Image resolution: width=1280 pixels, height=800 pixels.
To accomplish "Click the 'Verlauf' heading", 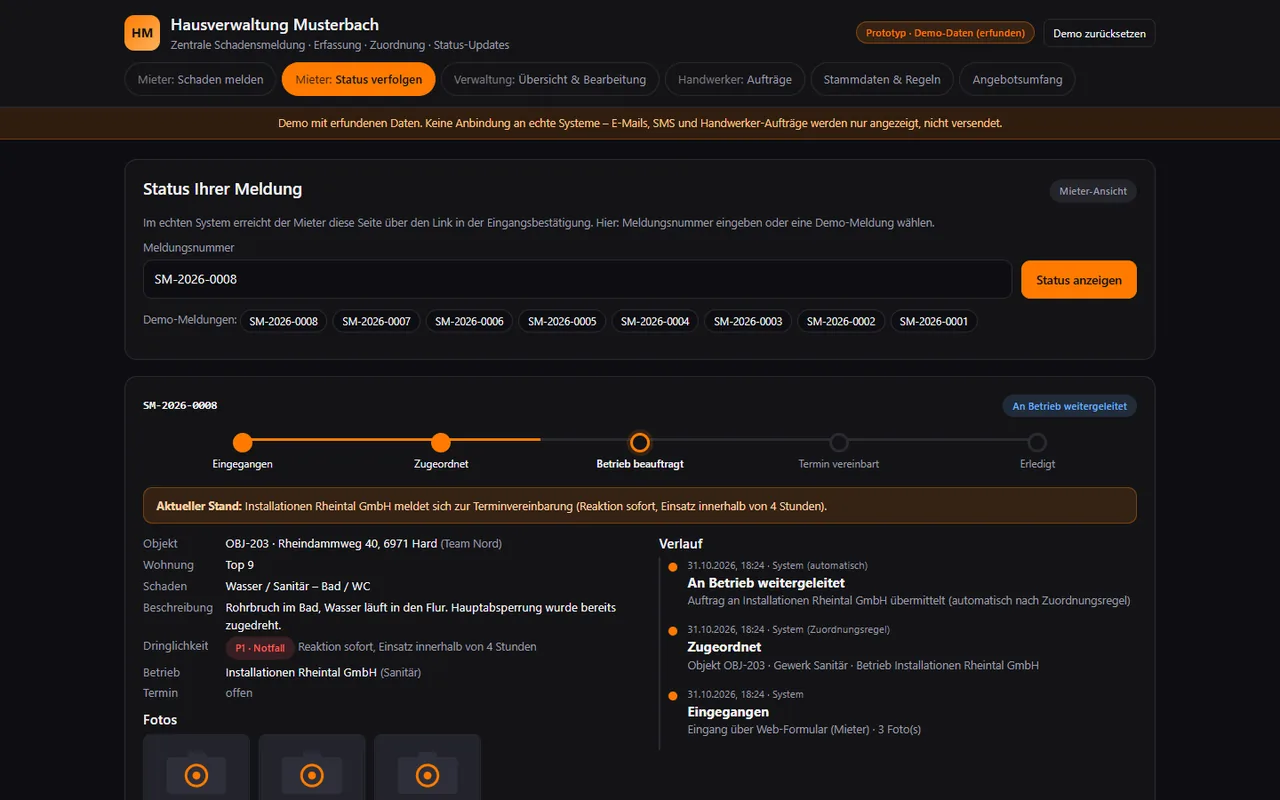I will 681,544.
